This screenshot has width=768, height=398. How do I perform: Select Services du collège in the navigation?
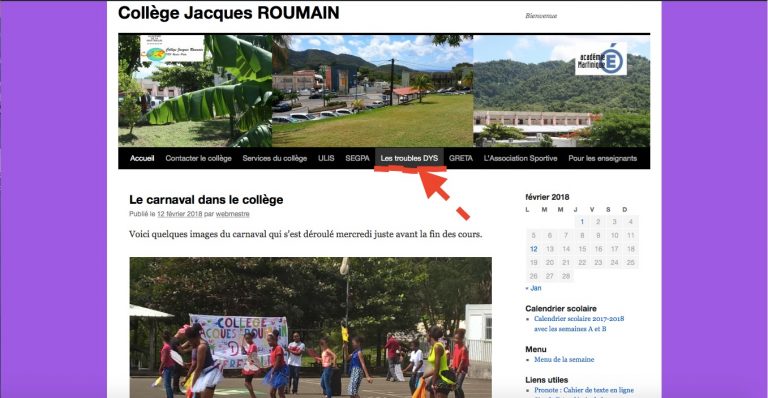[x=275, y=158]
